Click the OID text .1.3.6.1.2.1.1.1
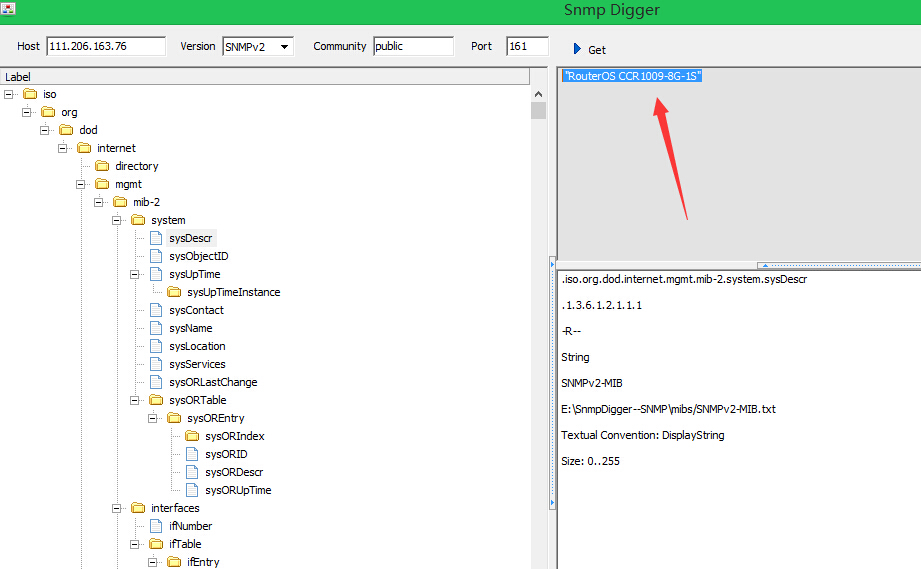This screenshot has height=569, width=921. [601, 305]
